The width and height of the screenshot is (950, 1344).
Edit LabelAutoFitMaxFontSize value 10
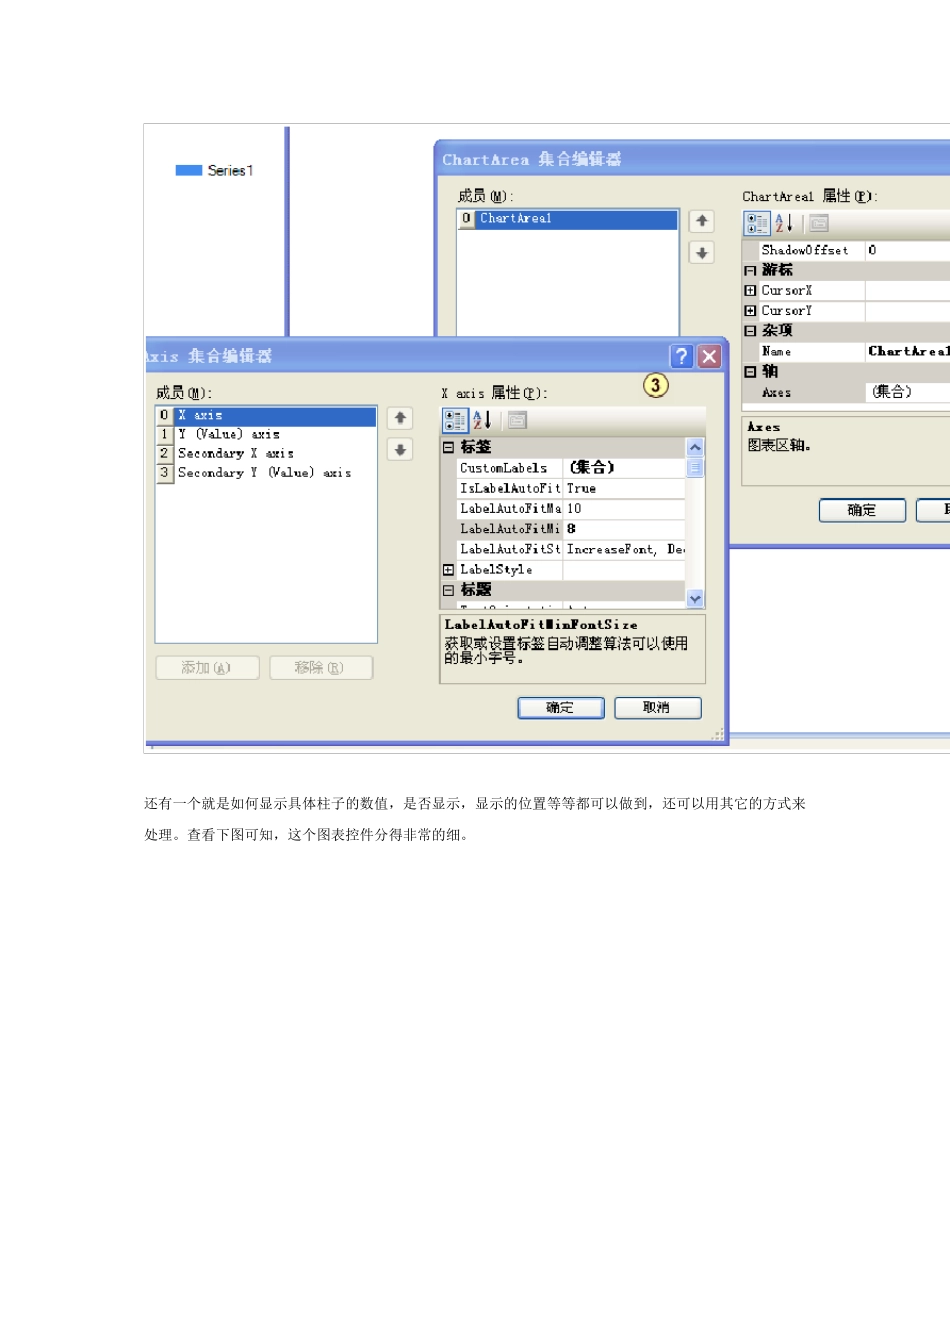point(624,509)
